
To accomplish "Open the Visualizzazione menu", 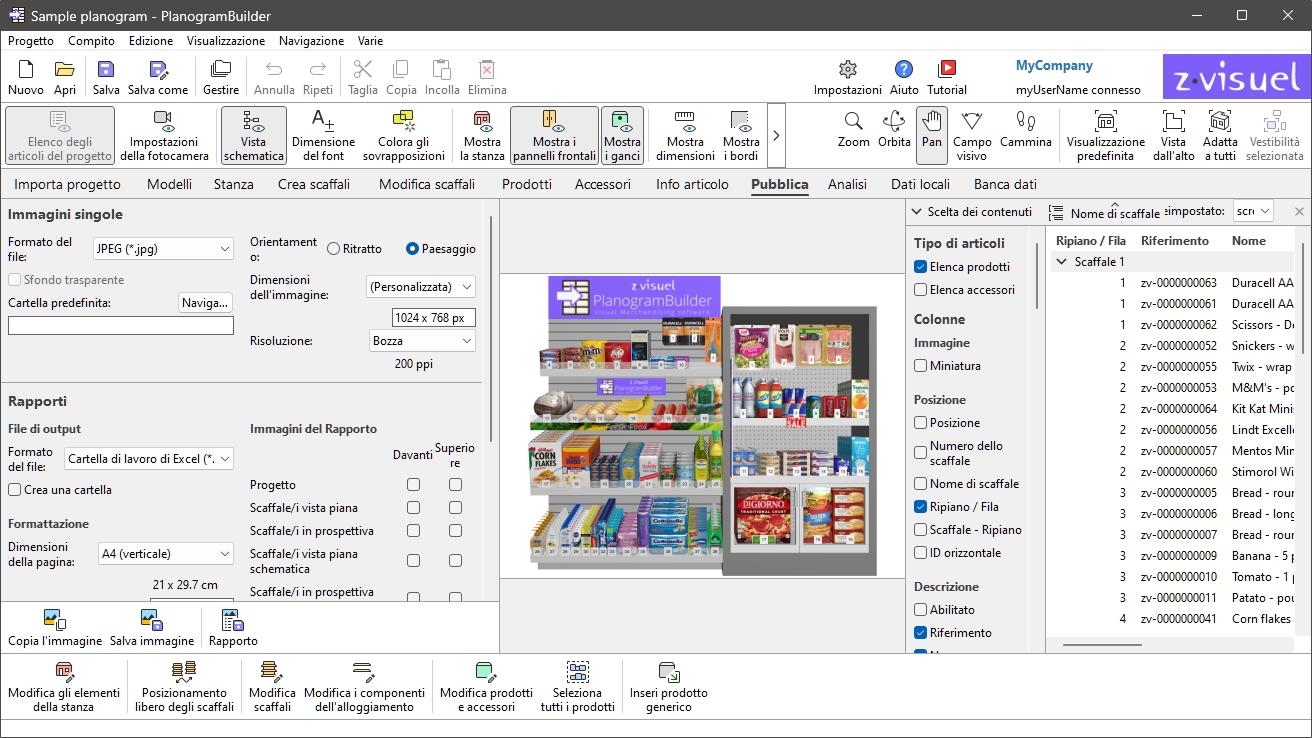I will (226, 41).
